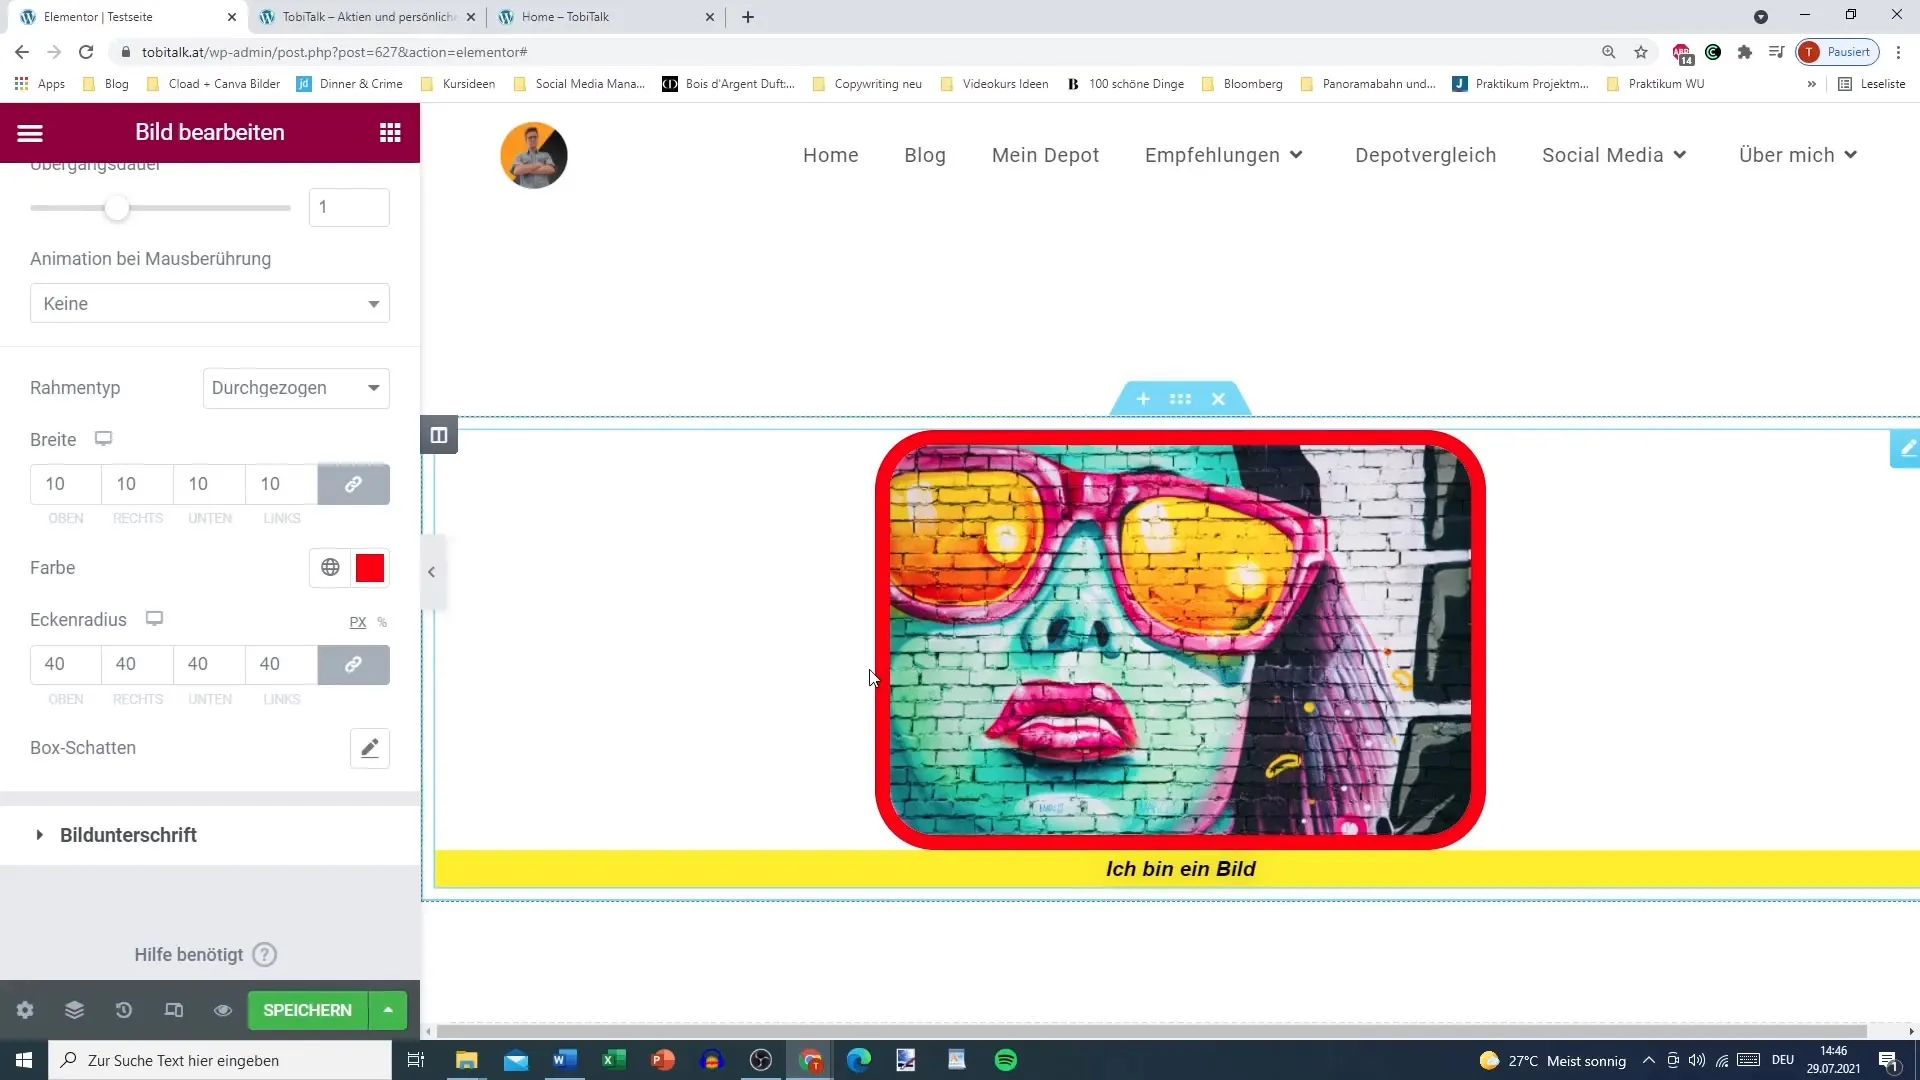Switch to Home – TobiTalk browser tab
This screenshot has width=1920, height=1080.
[x=606, y=17]
